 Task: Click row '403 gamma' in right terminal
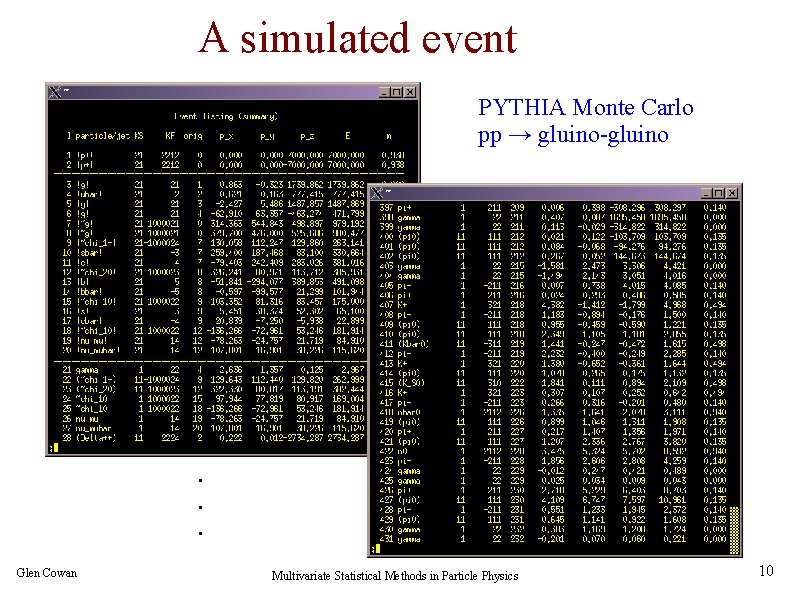pyautogui.click(x=553, y=266)
